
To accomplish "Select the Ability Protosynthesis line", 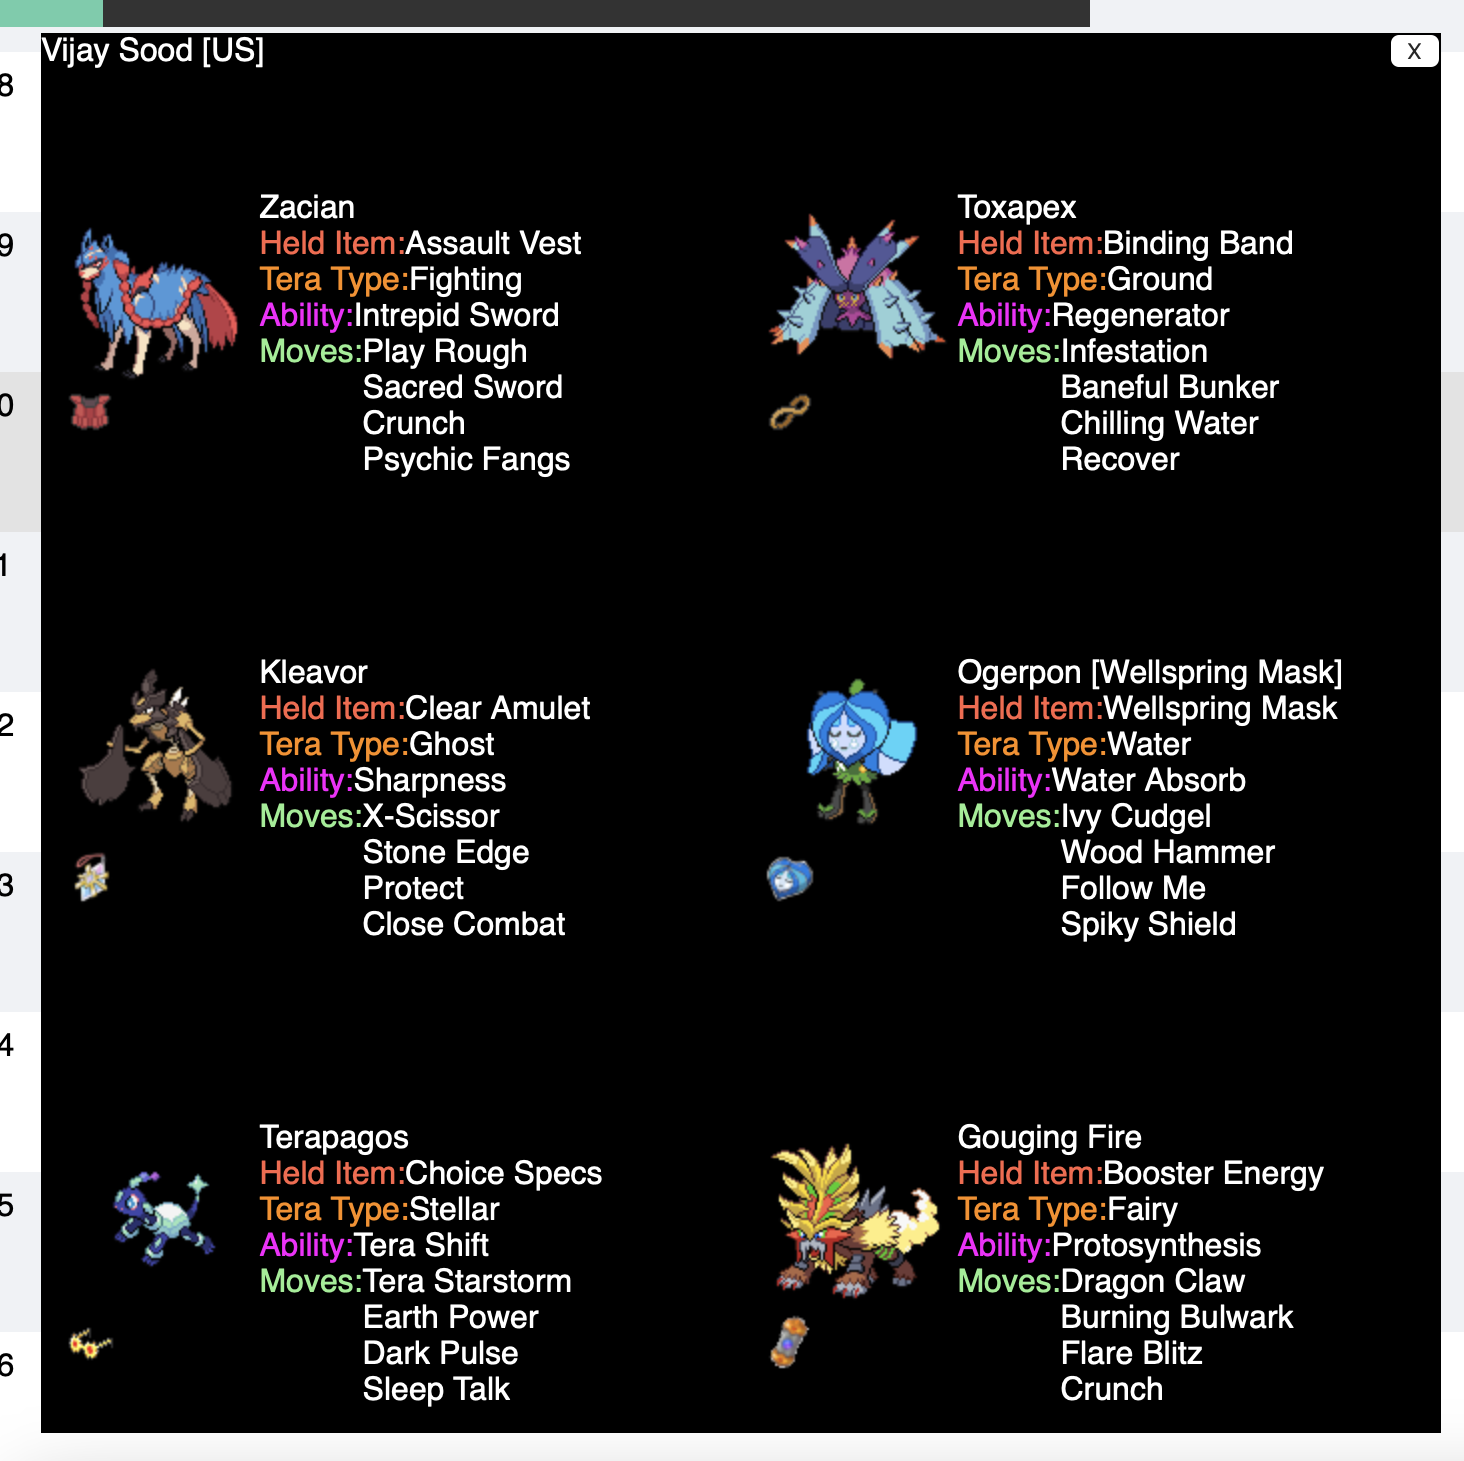I will click(x=1109, y=1245).
